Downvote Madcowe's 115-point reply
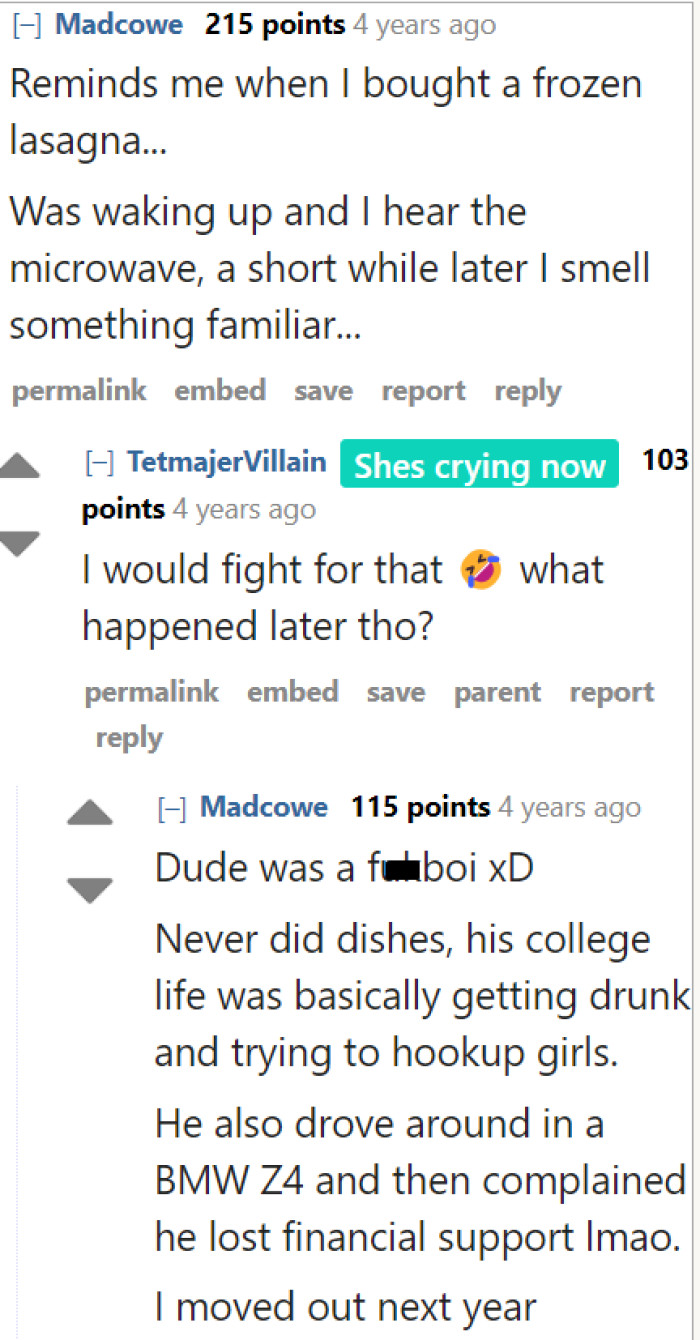 tap(90, 889)
